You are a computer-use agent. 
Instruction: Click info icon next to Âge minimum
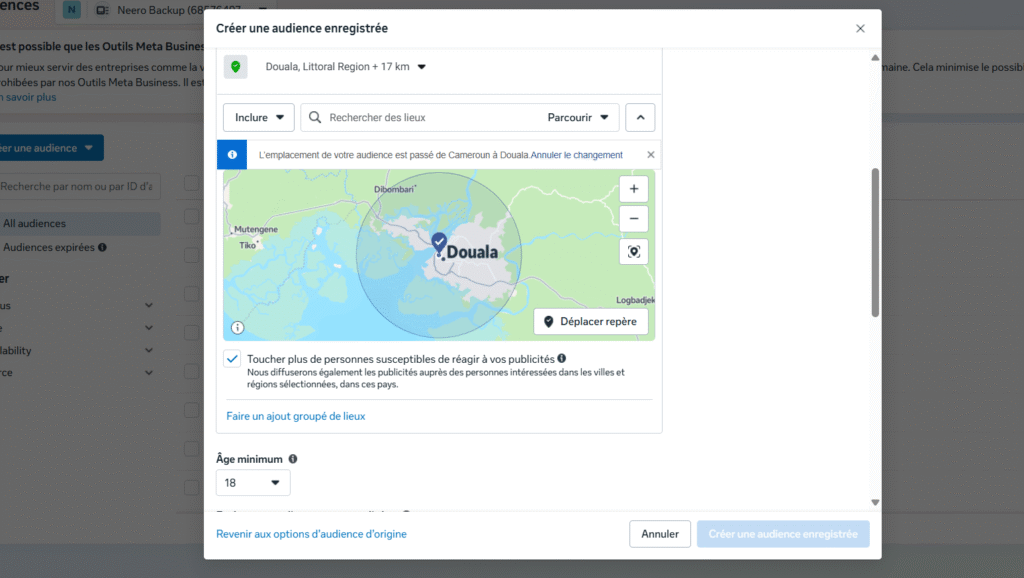tap(293, 458)
